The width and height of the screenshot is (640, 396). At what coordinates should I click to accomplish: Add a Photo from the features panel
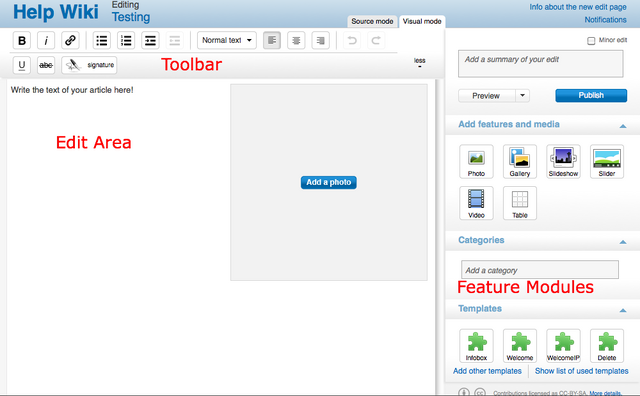476,161
